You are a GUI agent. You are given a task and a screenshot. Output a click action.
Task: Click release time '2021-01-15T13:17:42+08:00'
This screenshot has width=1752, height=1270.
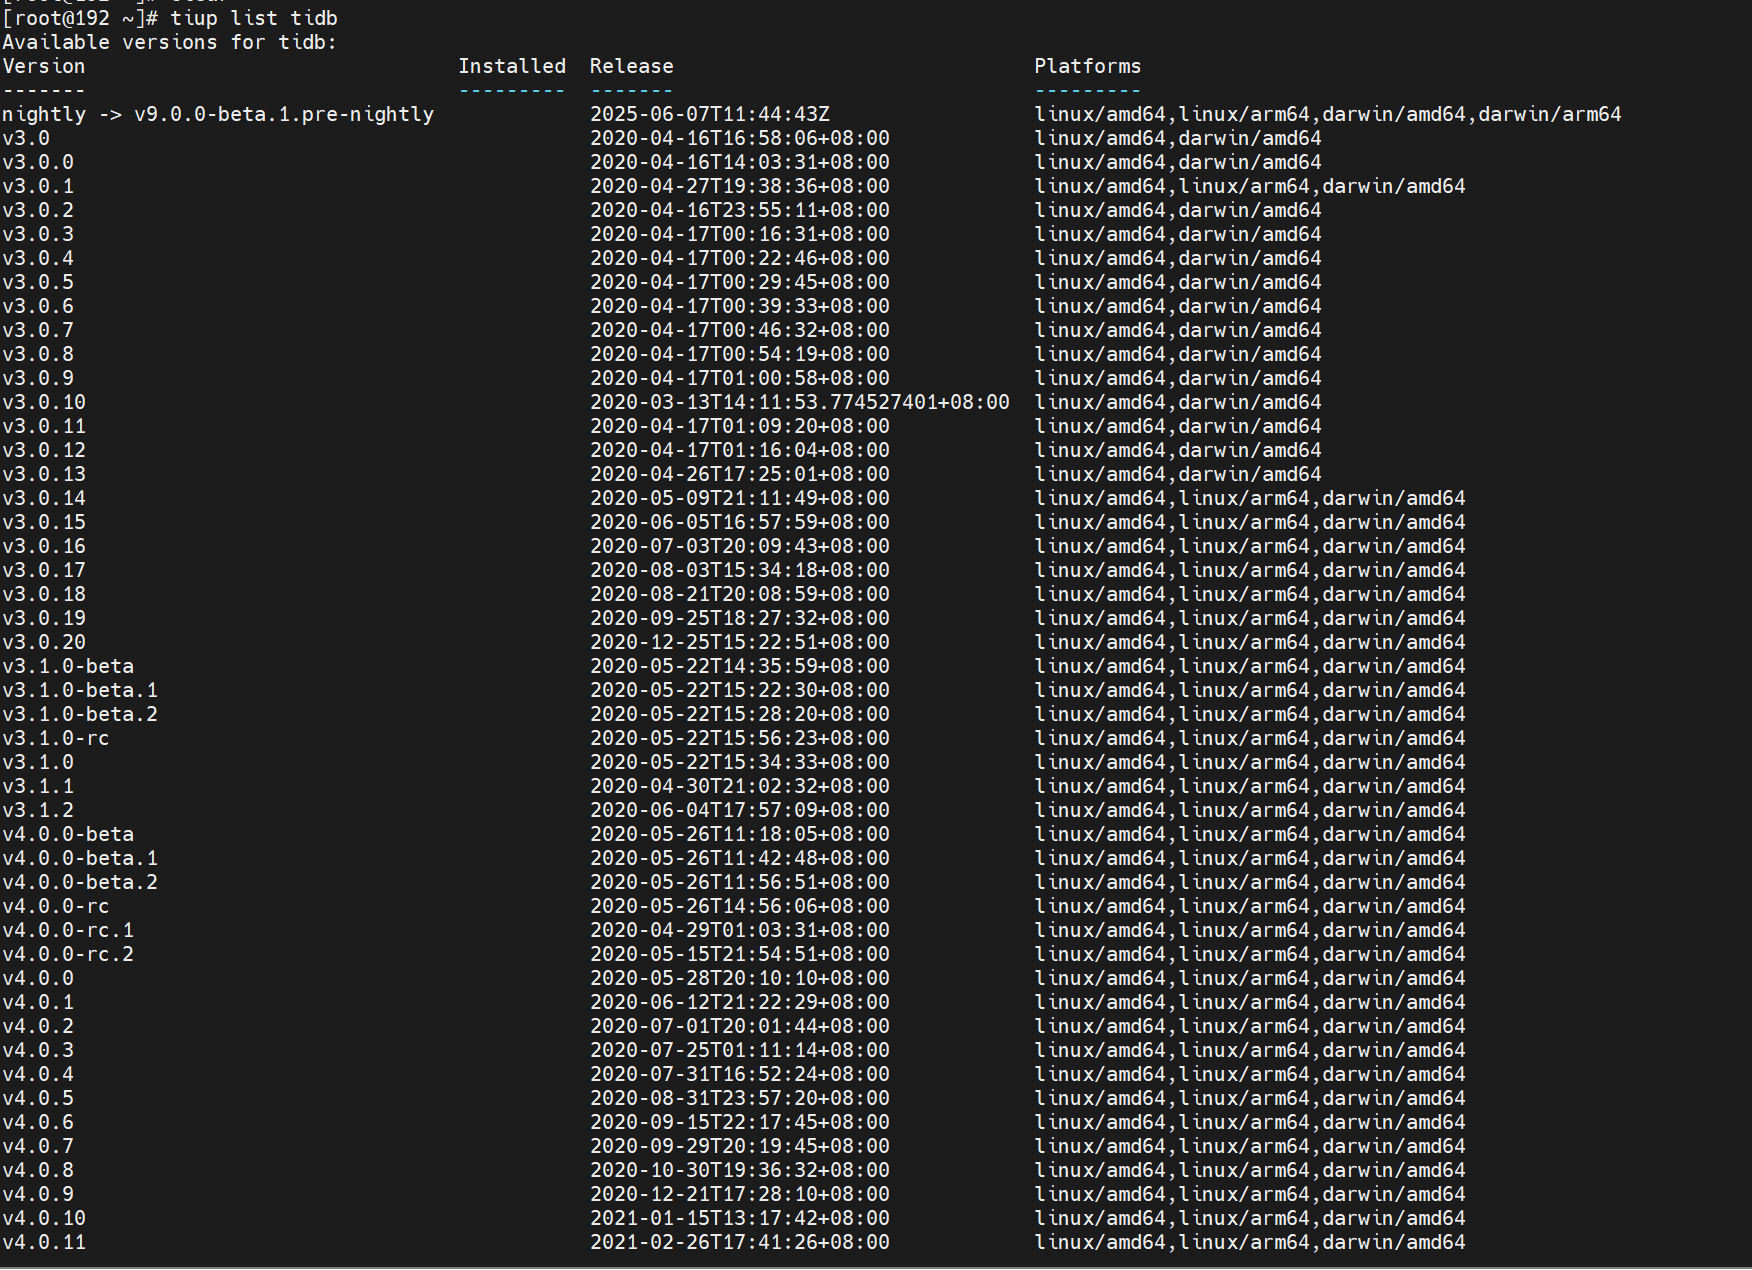point(740,1218)
